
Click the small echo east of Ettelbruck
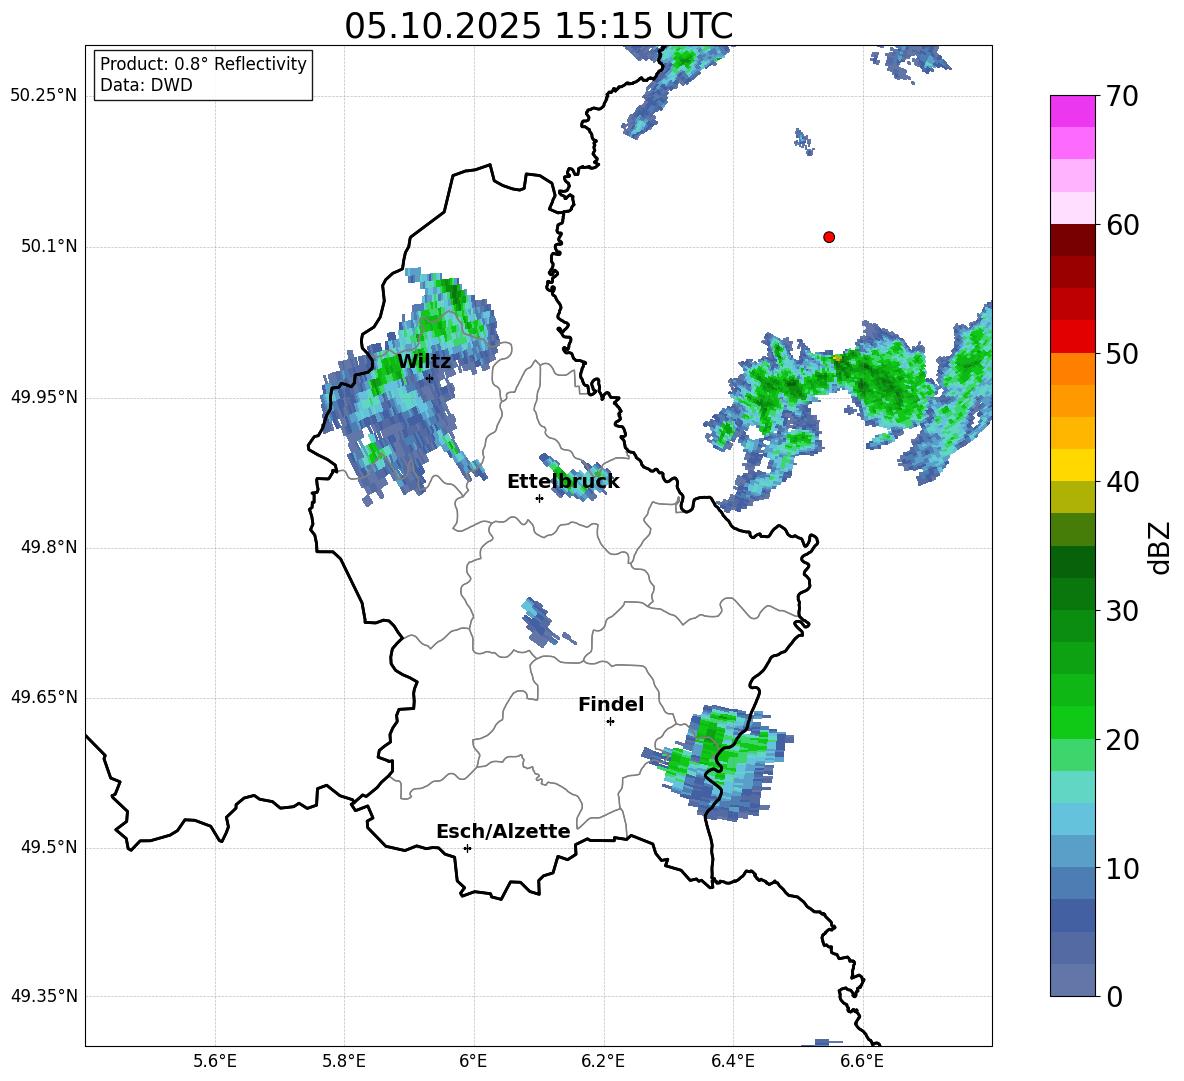click(574, 477)
